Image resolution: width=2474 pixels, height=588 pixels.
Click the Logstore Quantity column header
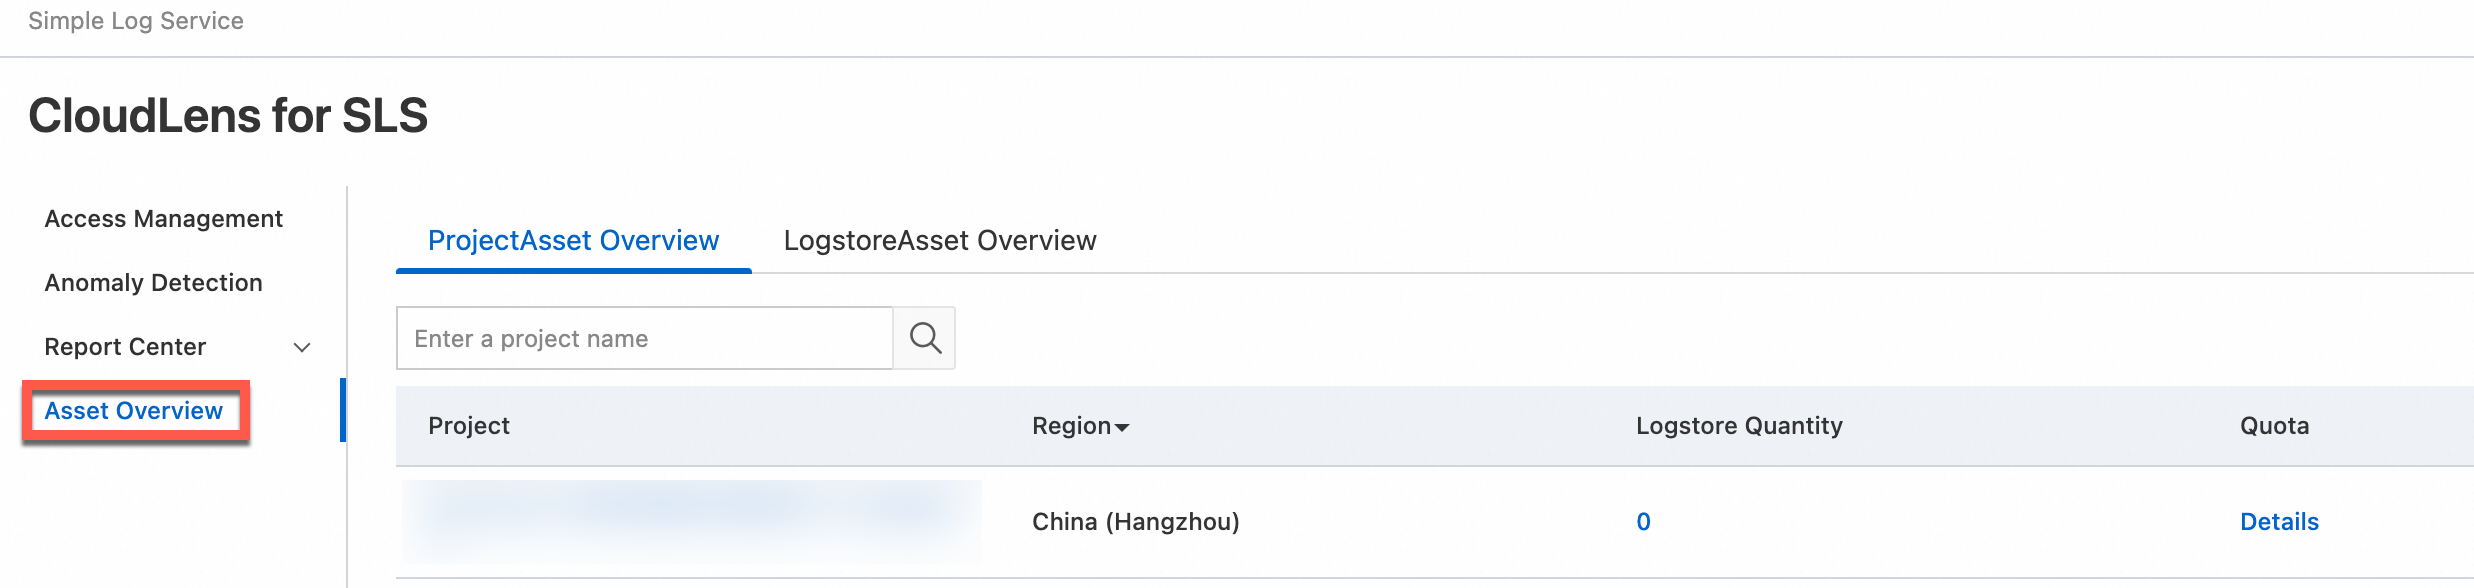[x=1739, y=426]
